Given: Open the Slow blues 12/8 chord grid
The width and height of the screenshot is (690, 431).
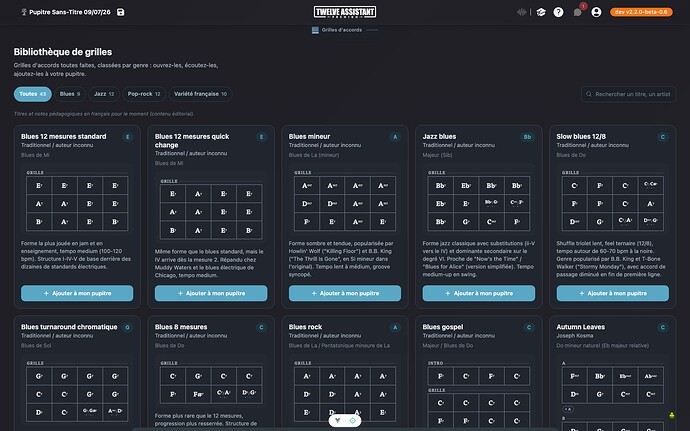Looking at the screenshot, I should [613, 203].
